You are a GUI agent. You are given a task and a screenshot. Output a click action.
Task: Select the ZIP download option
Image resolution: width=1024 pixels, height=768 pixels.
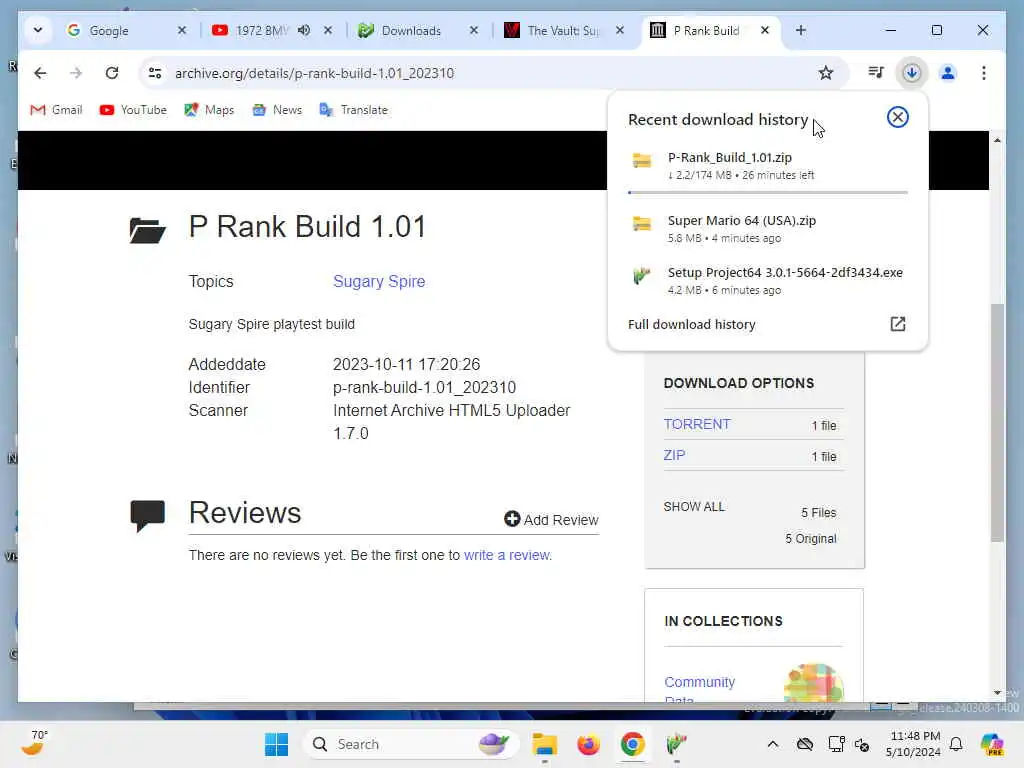pos(674,455)
